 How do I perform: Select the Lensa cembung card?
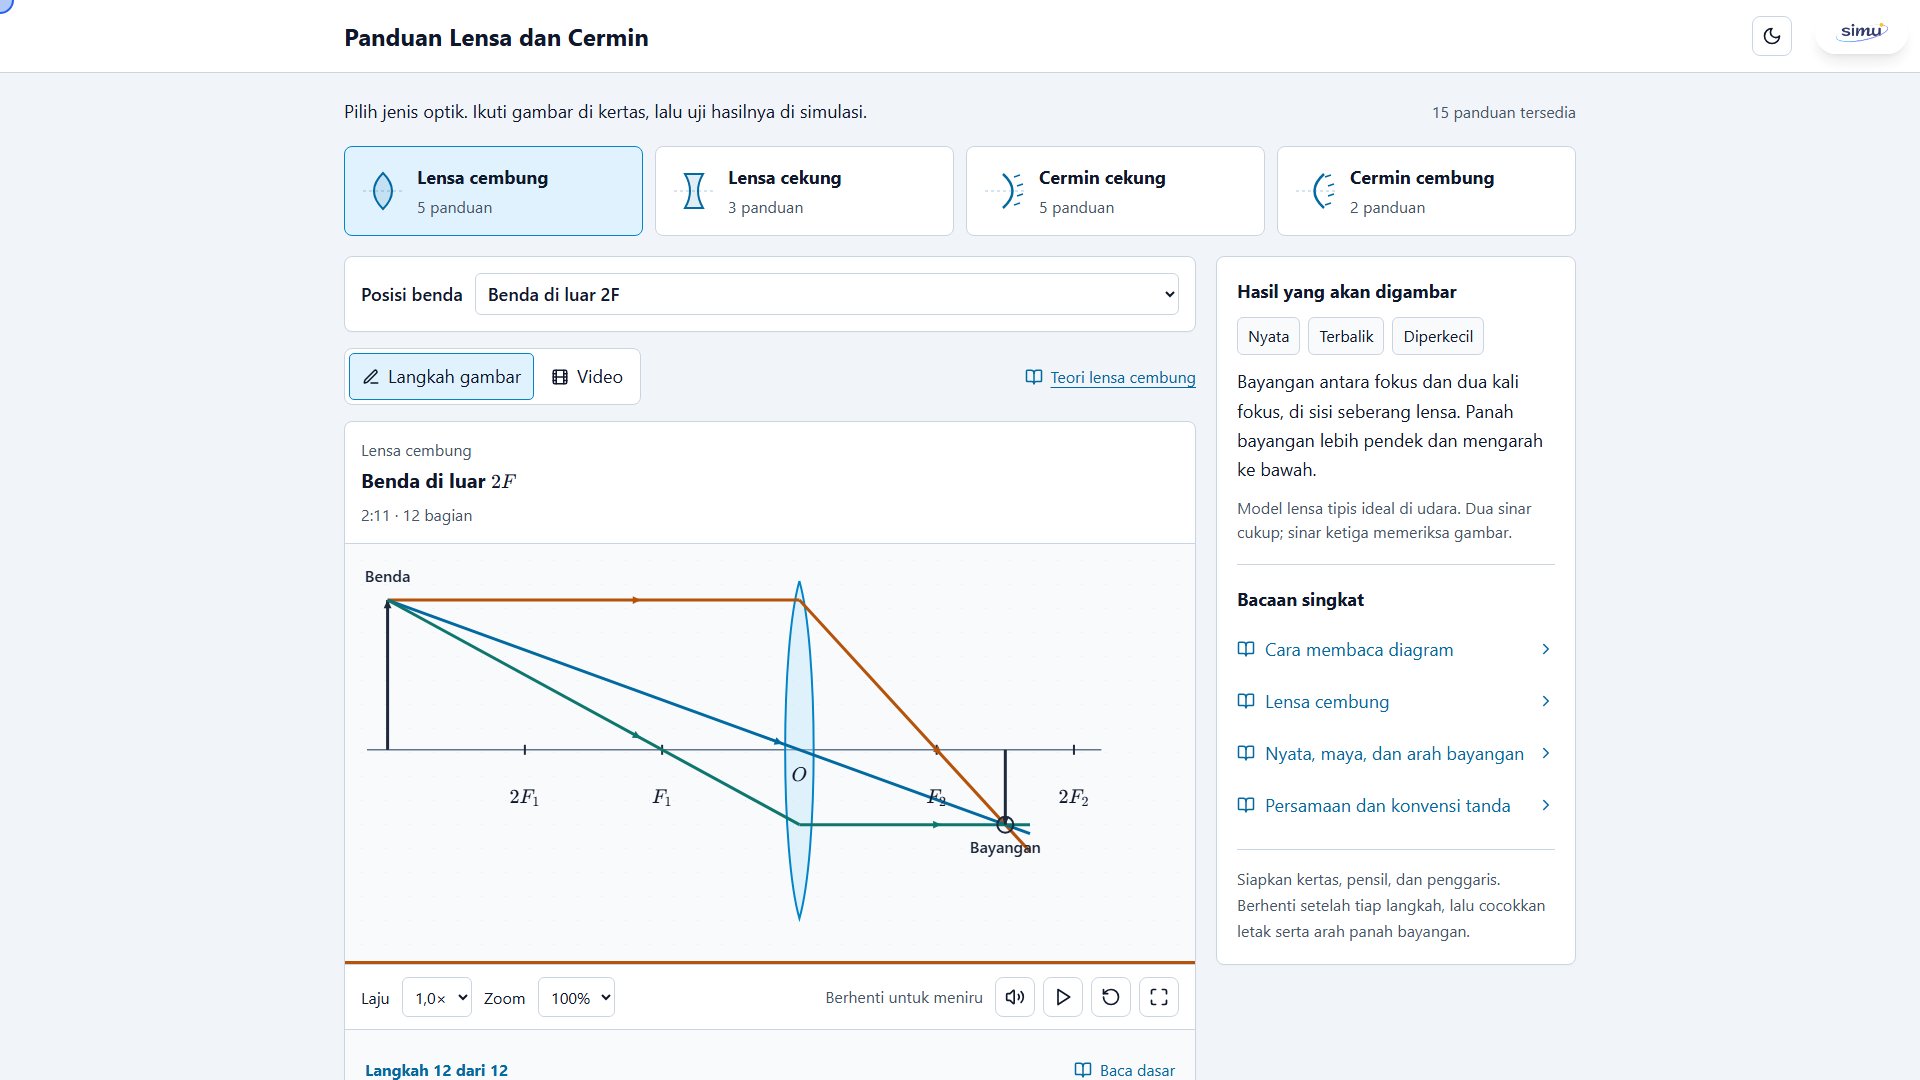point(493,191)
